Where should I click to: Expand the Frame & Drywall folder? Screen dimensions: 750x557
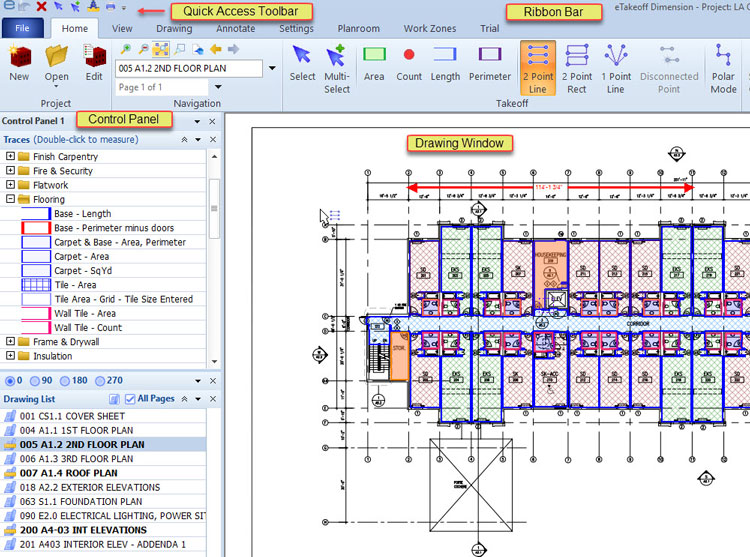pyautogui.click(x=11, y=341)
